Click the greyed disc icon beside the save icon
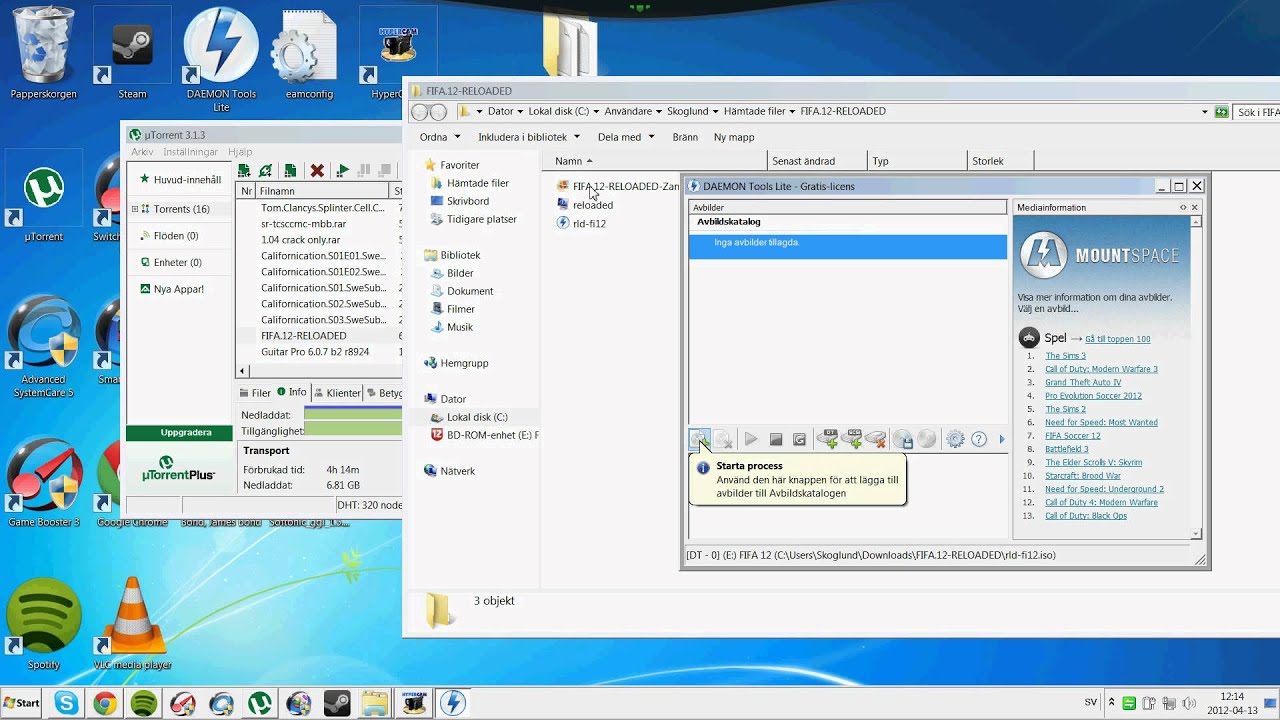Viewport: 1280px width, 720px height. [x=927, y=439]
